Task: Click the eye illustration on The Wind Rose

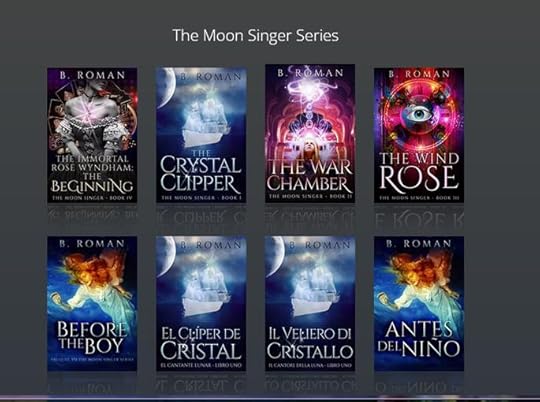Action: coord(418,114)
